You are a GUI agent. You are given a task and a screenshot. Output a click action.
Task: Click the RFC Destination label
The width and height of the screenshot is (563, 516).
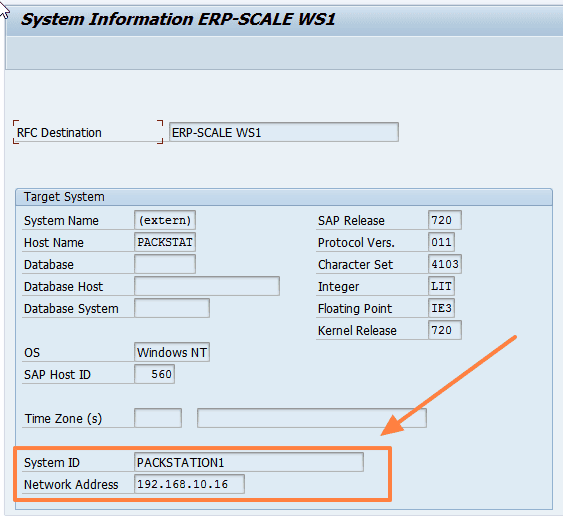59,133
